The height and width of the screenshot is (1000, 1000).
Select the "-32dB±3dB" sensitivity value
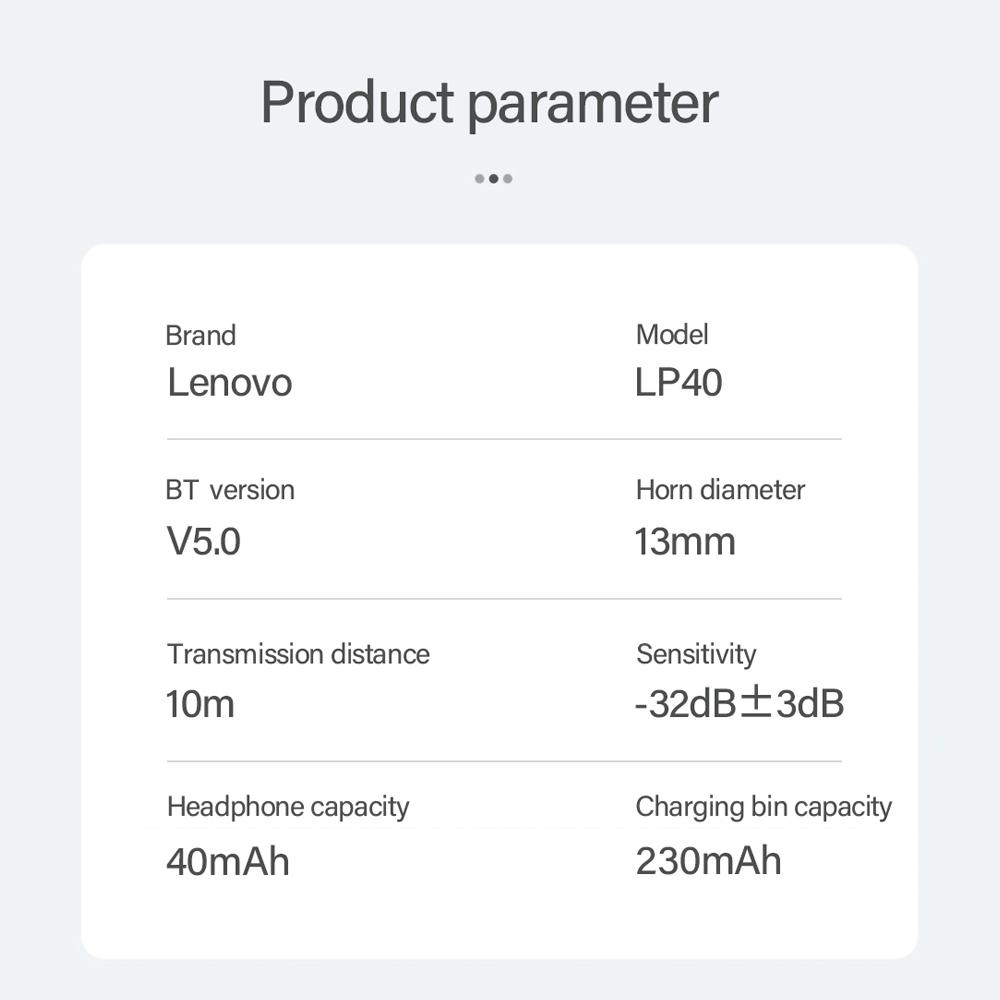[x=739, y=704]
